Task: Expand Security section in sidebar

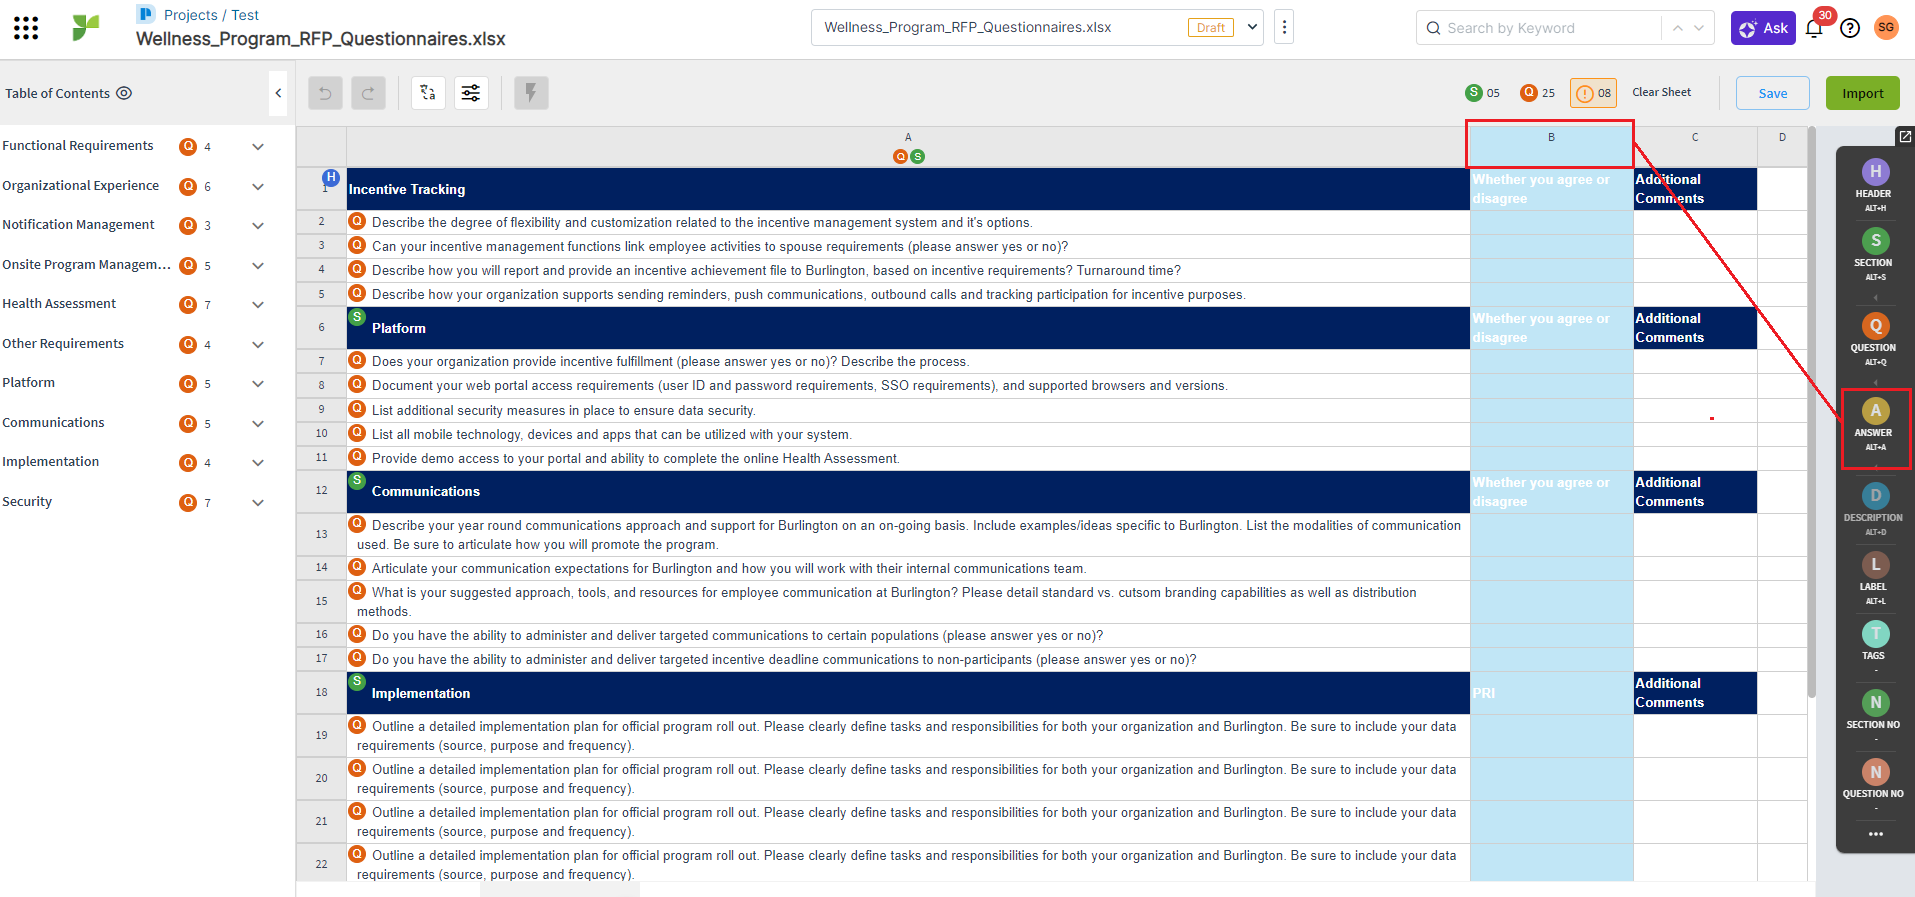Action: [258, 502]
